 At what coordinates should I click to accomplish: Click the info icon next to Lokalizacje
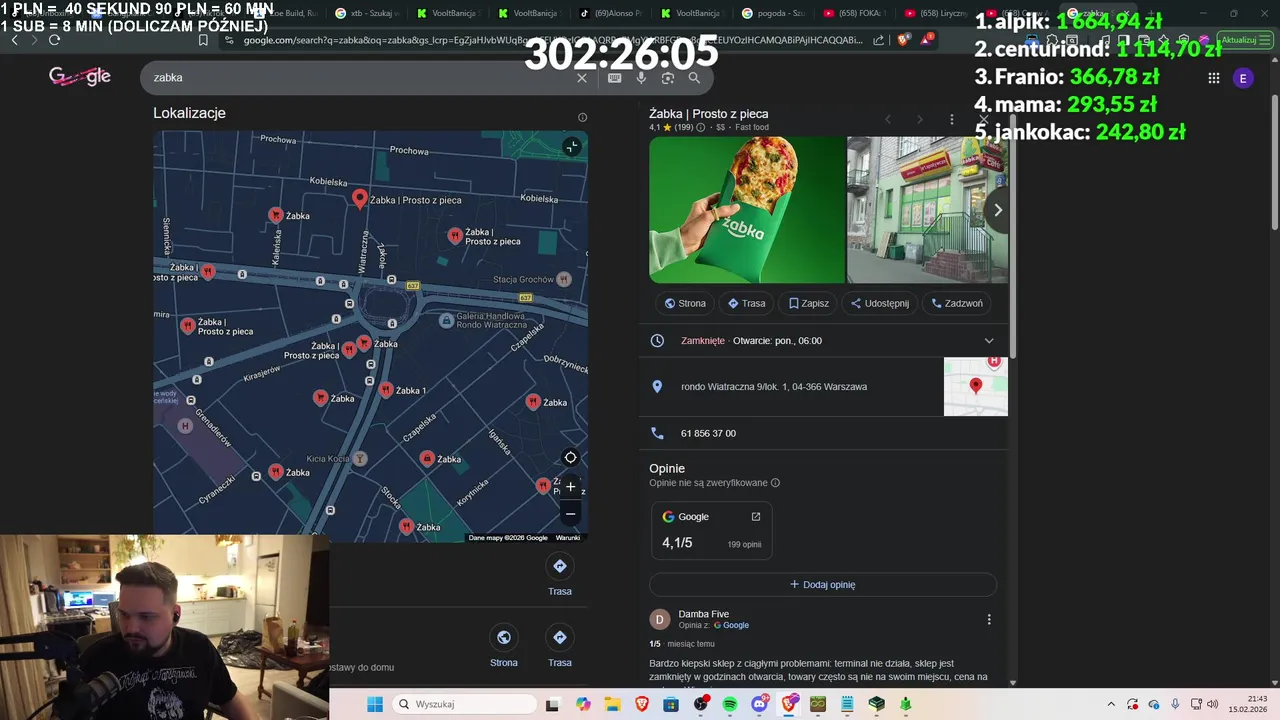582,117
